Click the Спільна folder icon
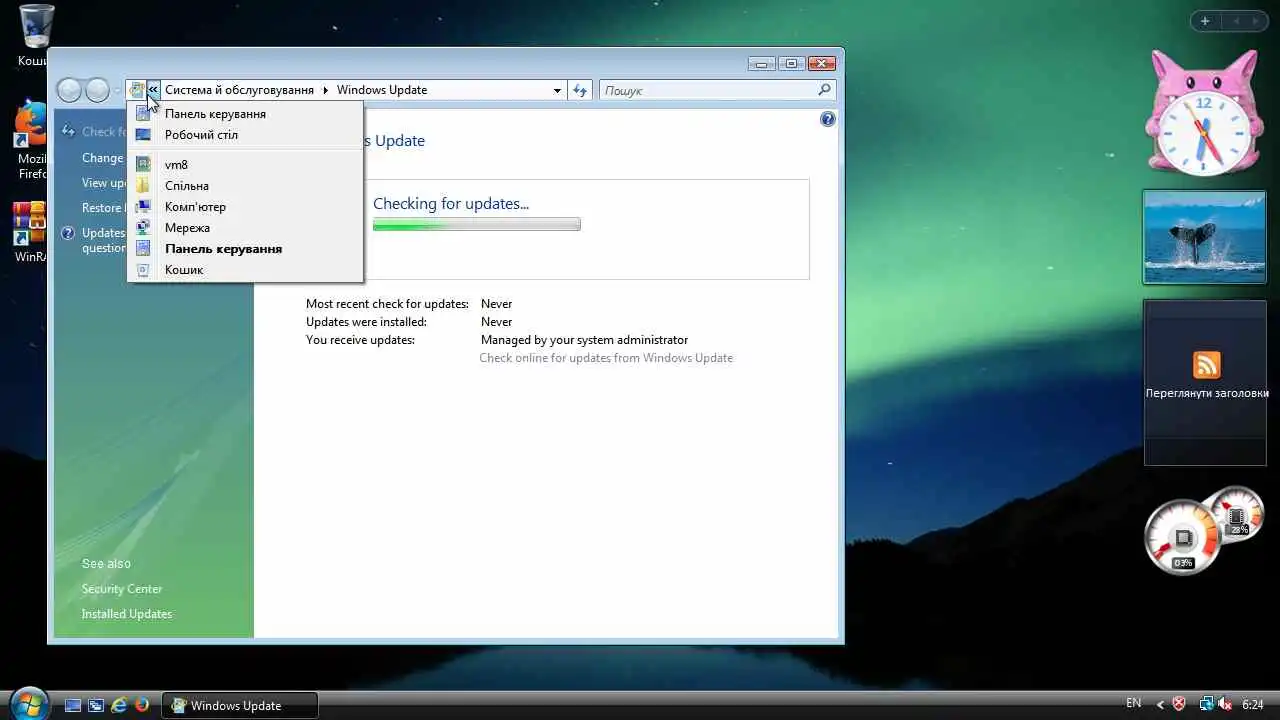The height and width of the screenshot is (720, 1280). pos(143,186)
